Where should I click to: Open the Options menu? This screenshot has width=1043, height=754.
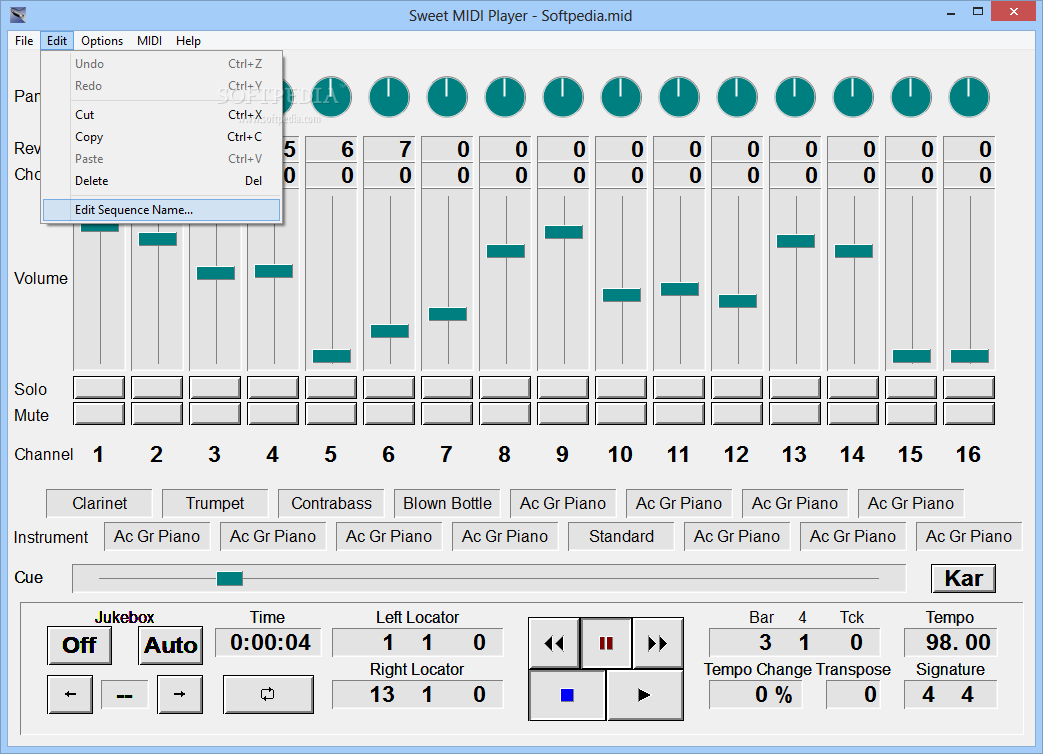coord(102,41)
